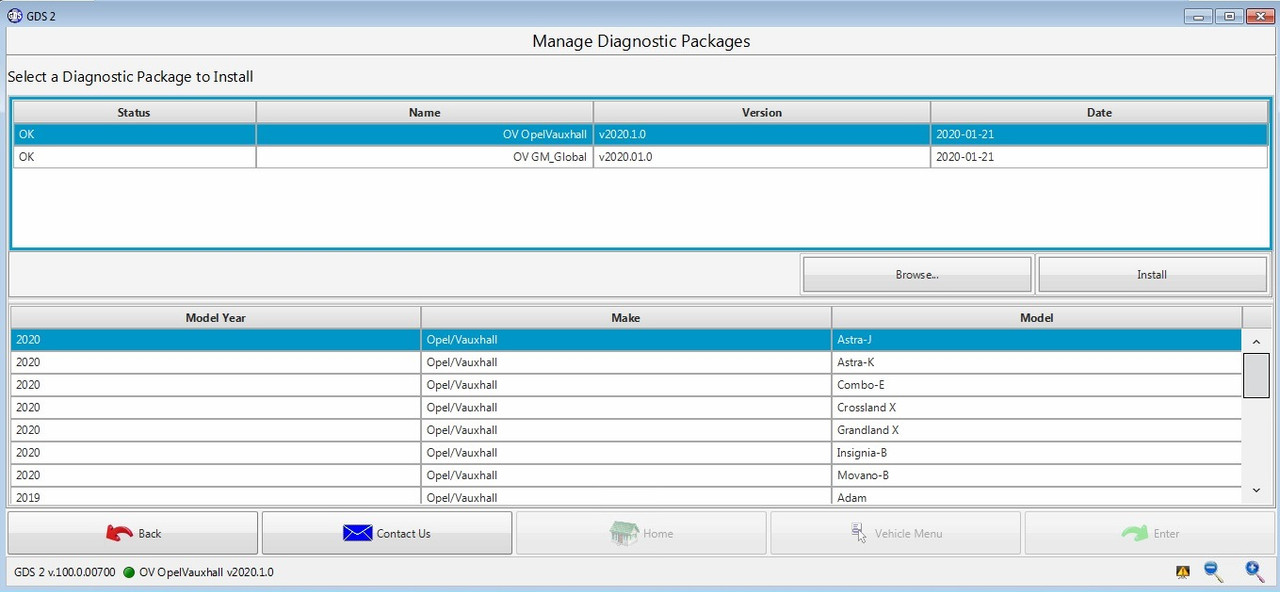Screen dimensions: 1280x592
Task: Click the GM_Global date 2020-01-21 cell
Action: (1099, 157)
